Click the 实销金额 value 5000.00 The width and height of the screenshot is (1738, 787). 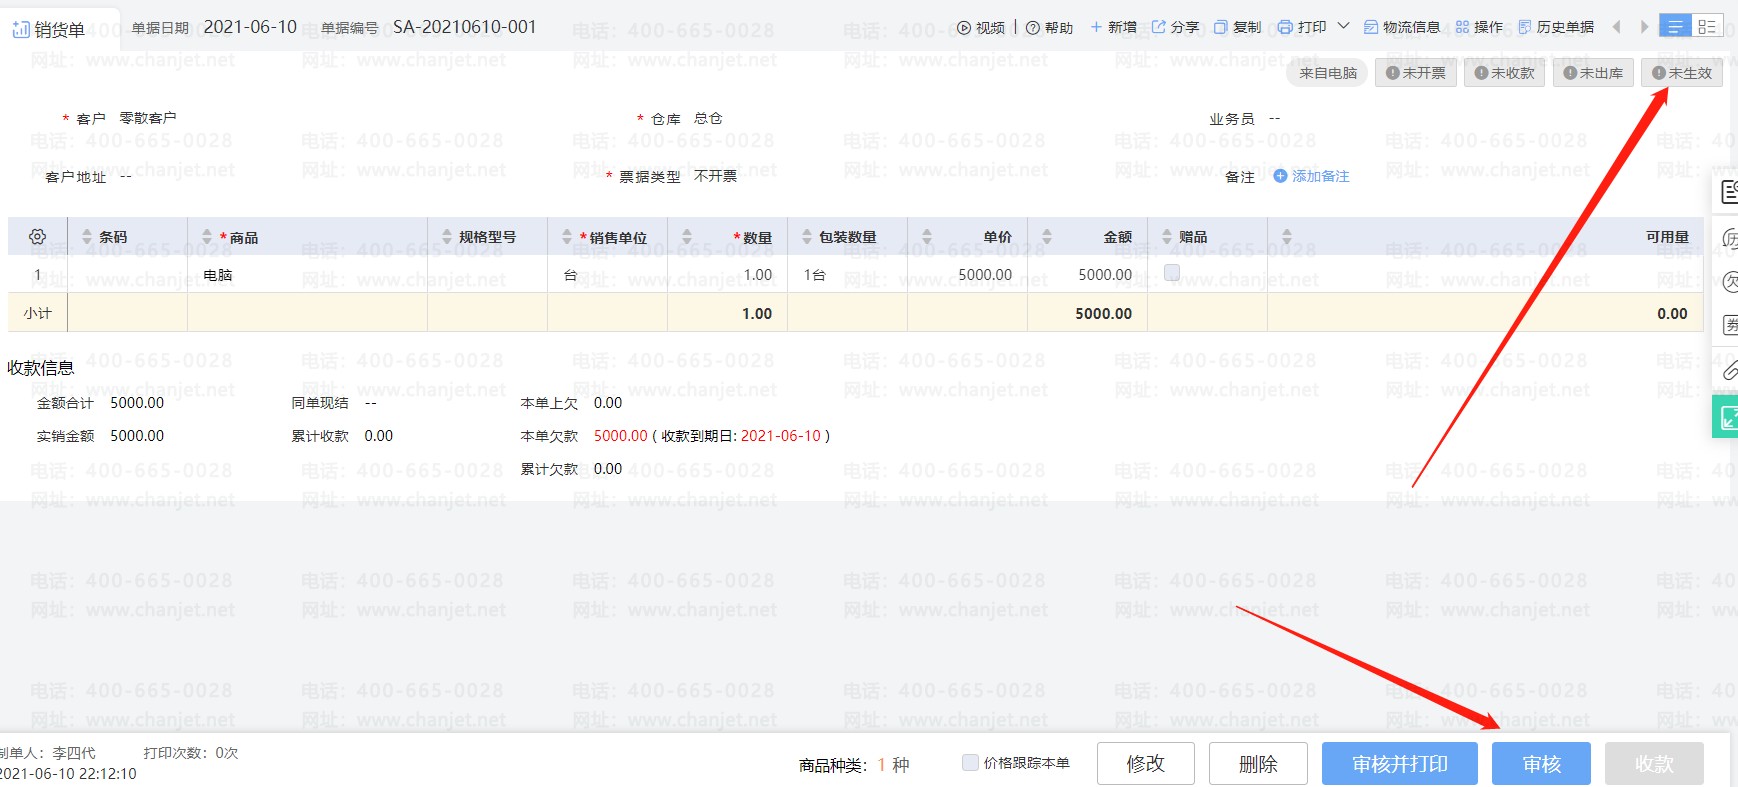137,436
